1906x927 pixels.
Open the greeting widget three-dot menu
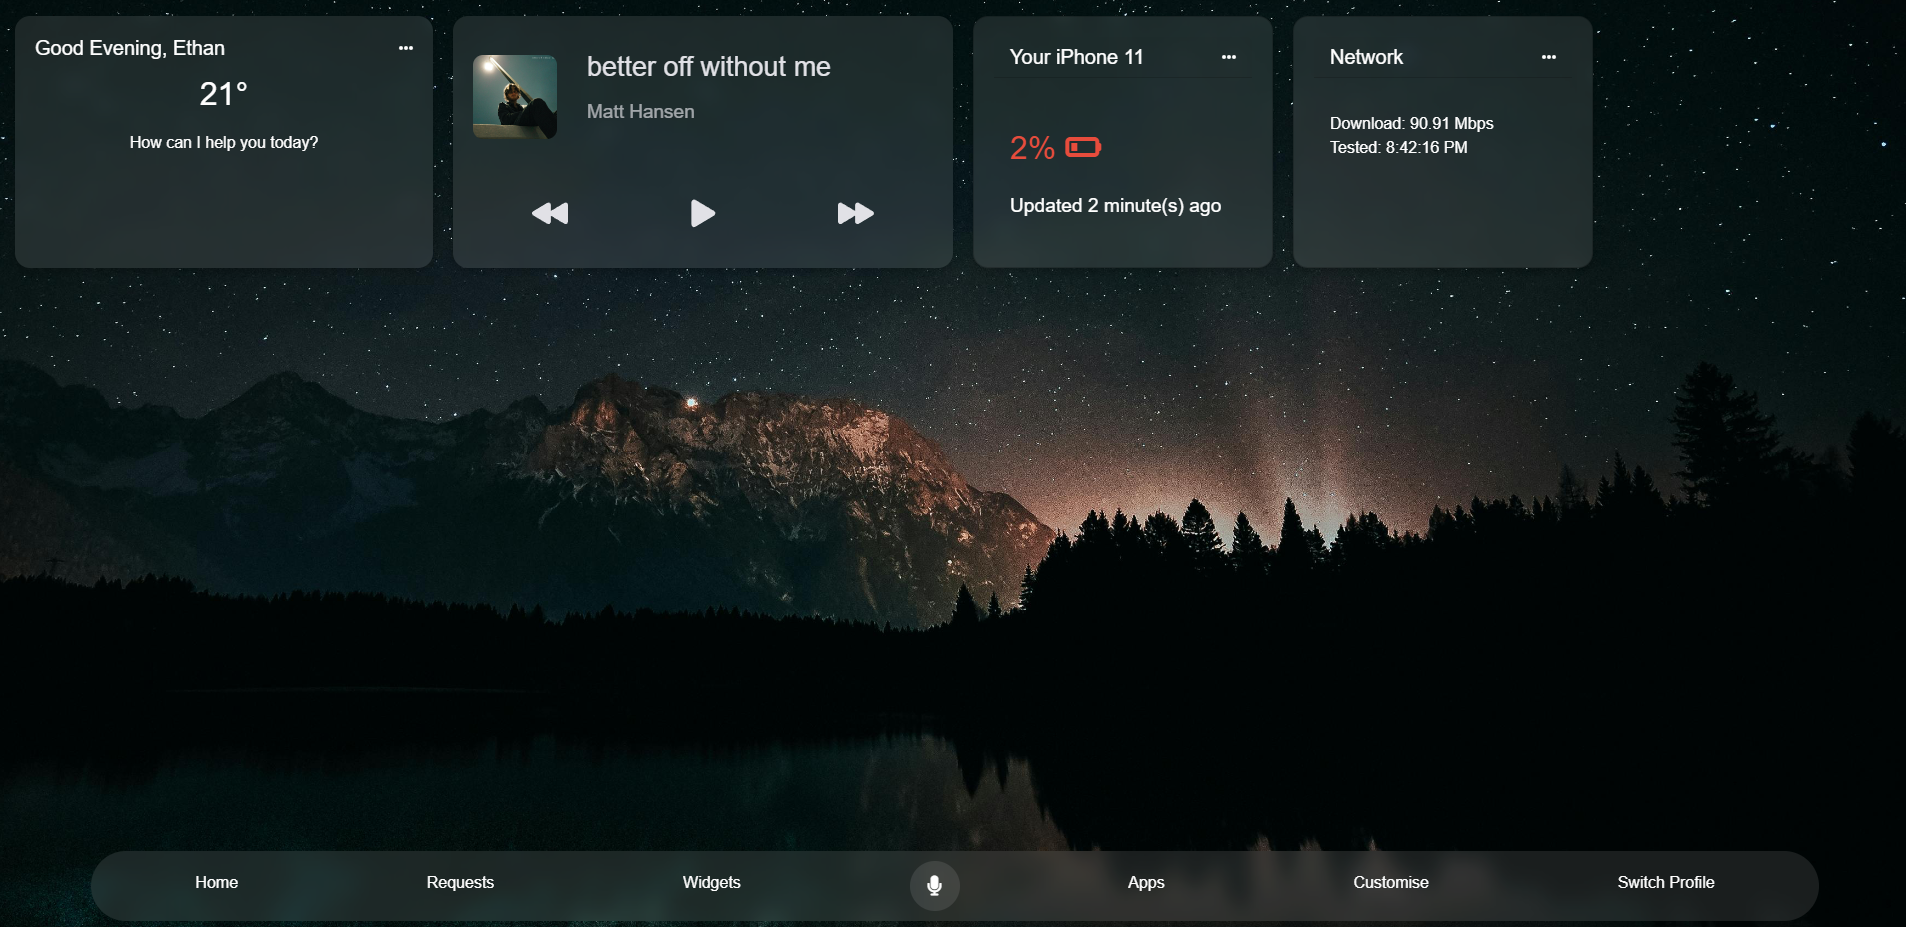coord(405,48)
